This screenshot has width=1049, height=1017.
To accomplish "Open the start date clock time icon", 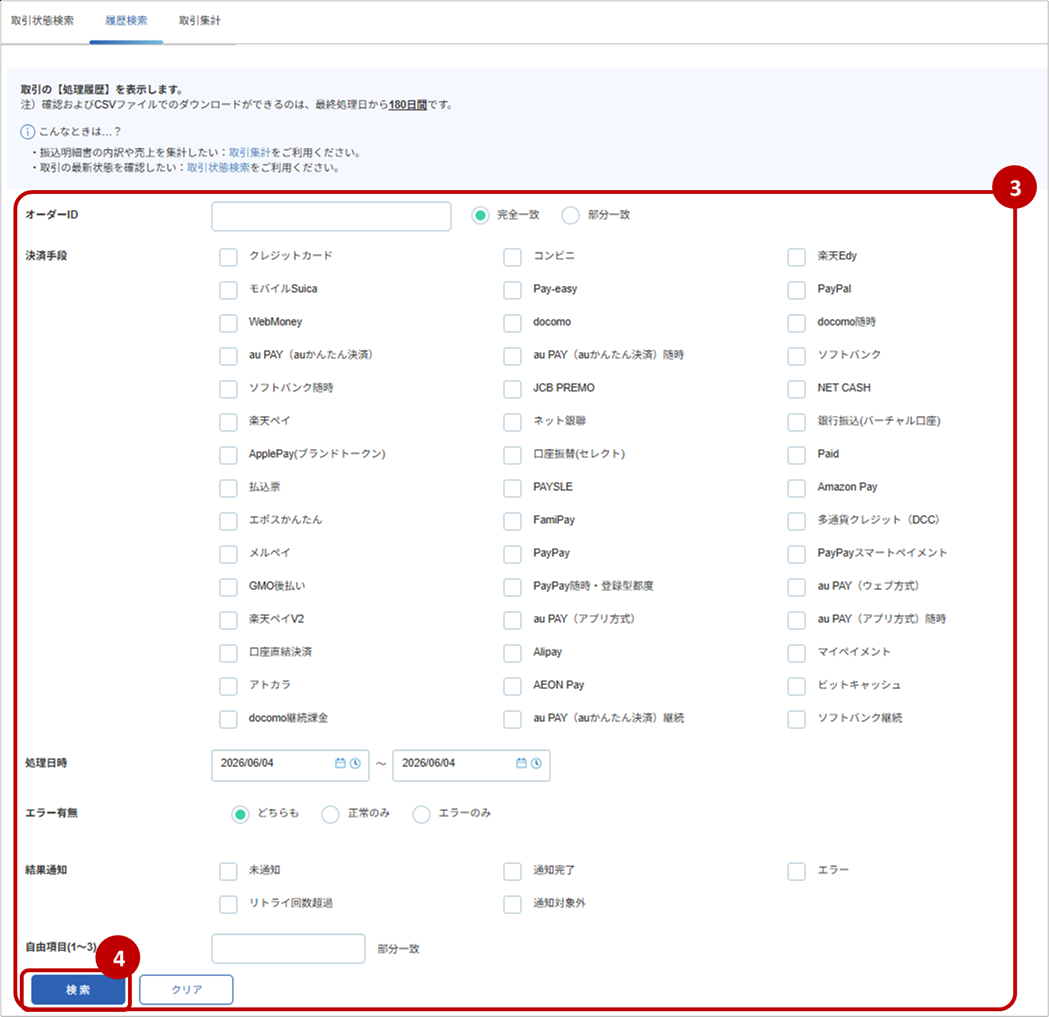I will (355, 763).
